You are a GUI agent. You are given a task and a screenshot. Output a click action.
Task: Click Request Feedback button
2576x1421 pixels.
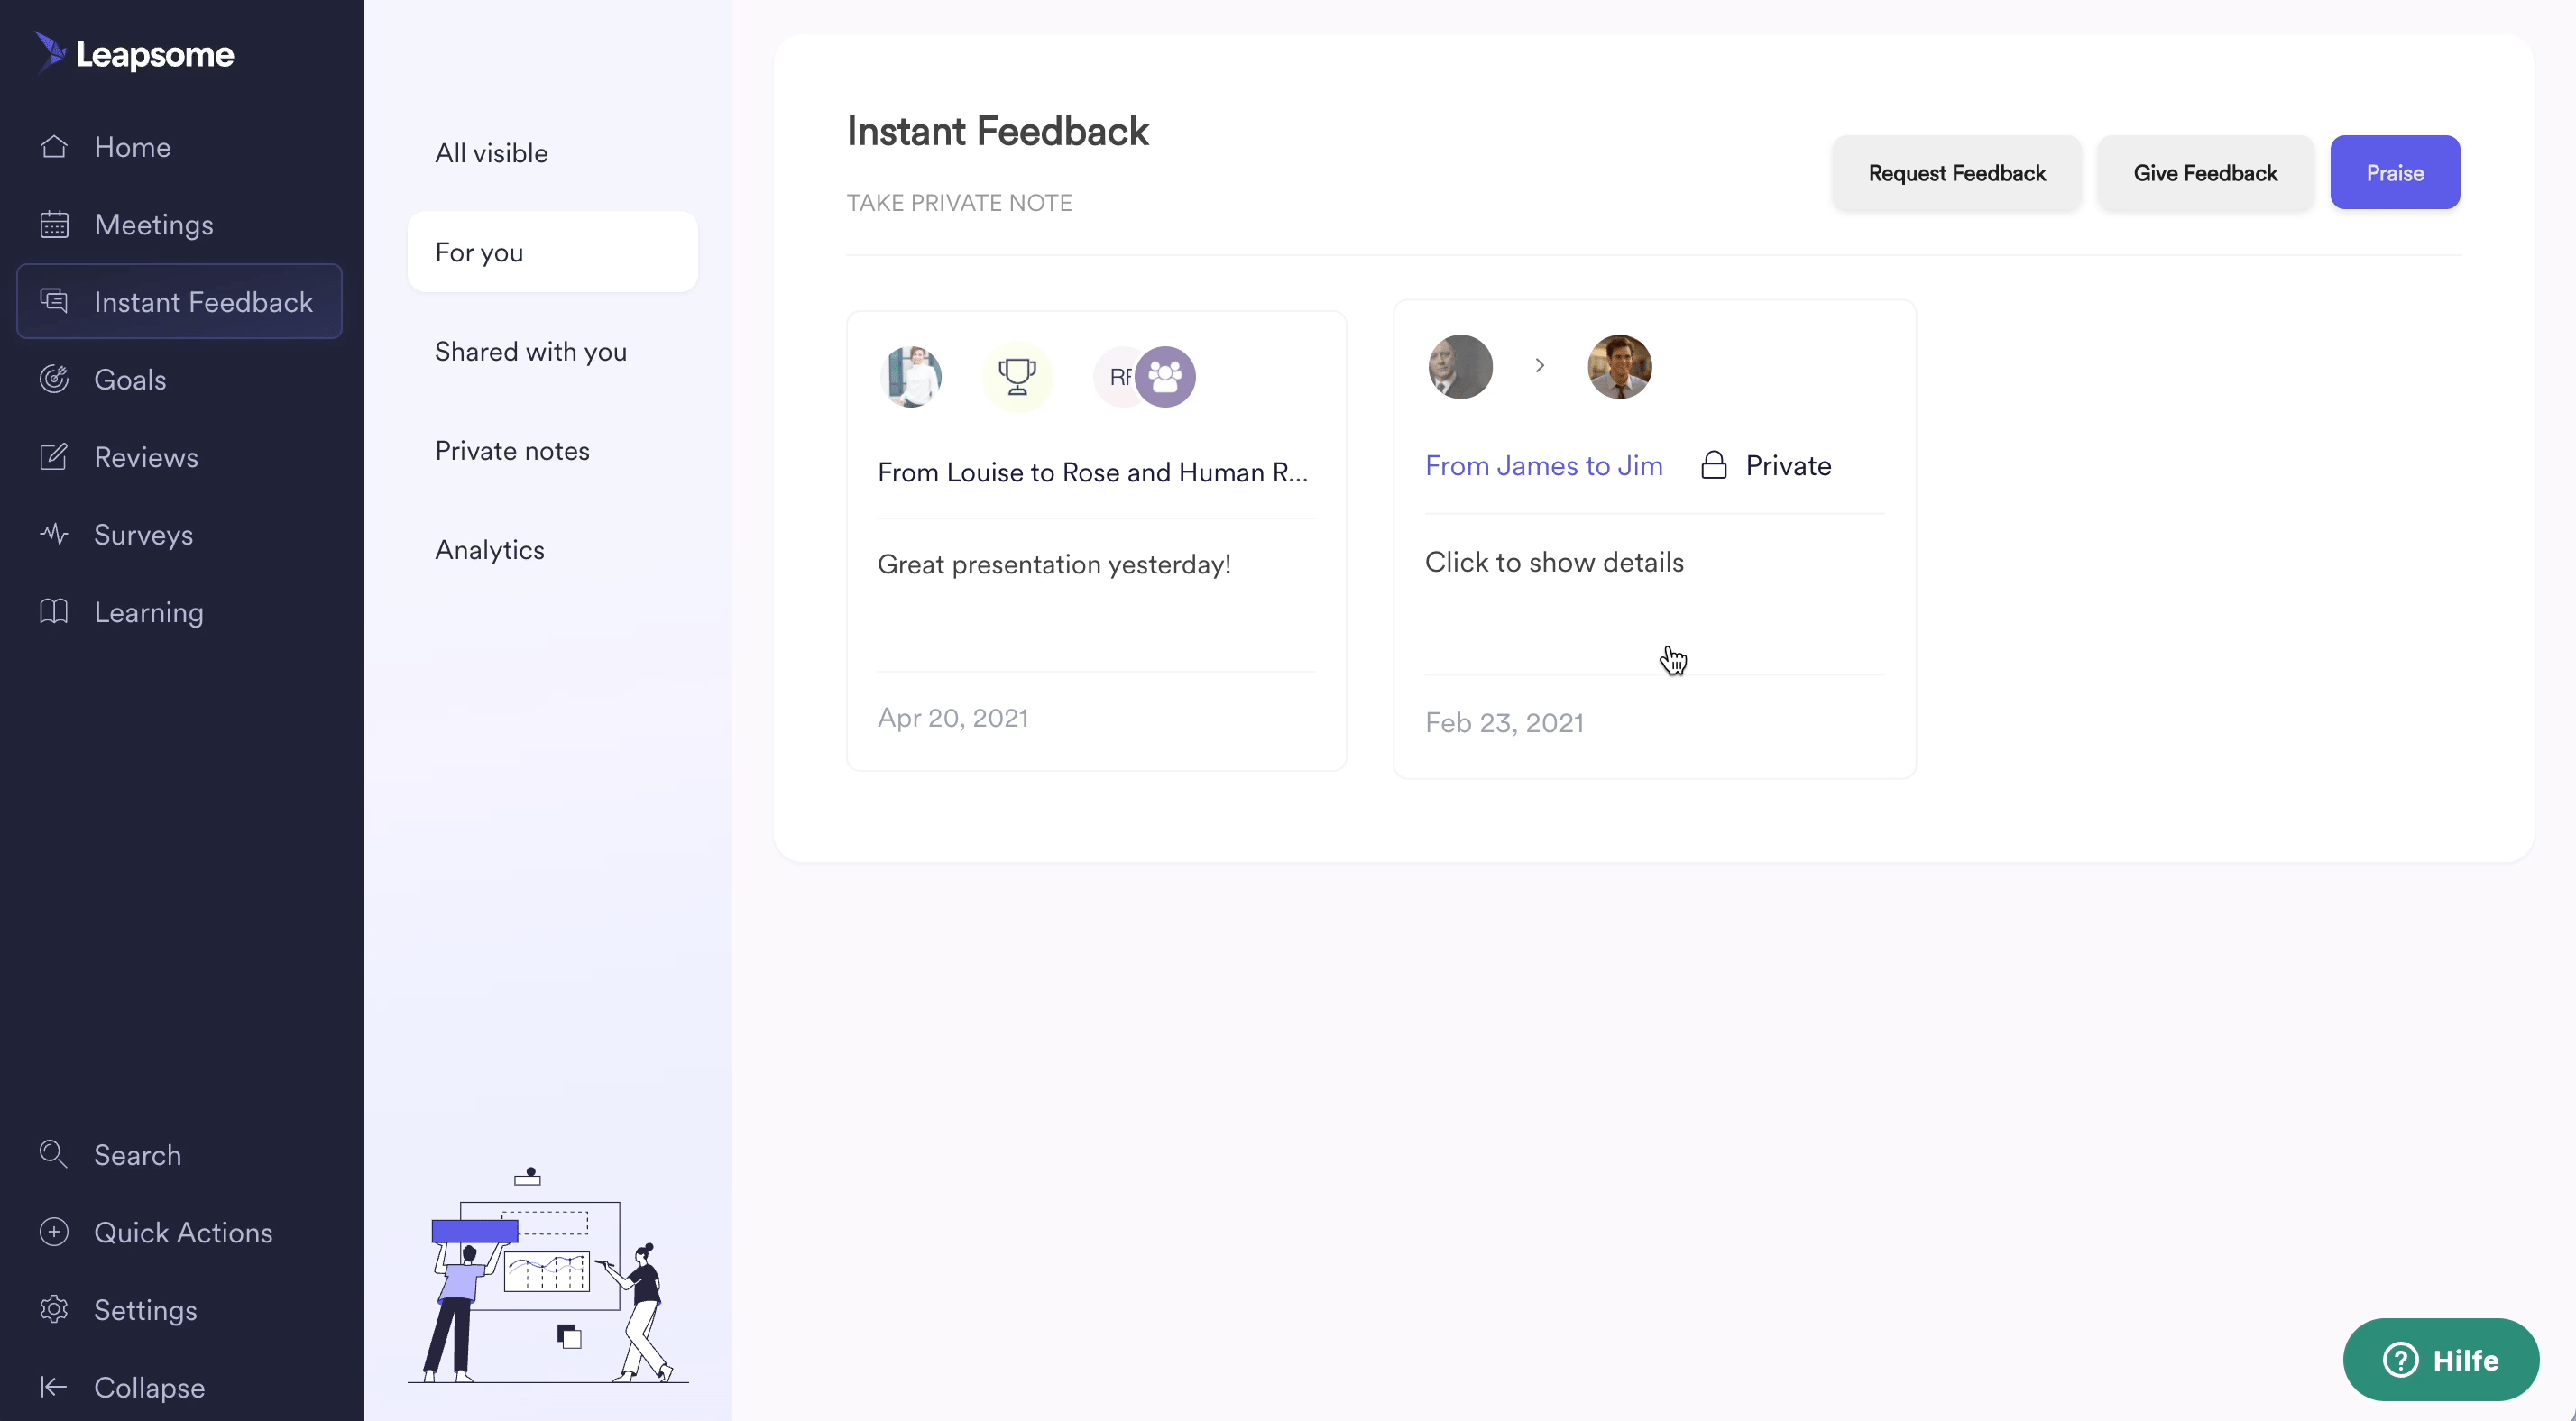tap(1957, 172)
